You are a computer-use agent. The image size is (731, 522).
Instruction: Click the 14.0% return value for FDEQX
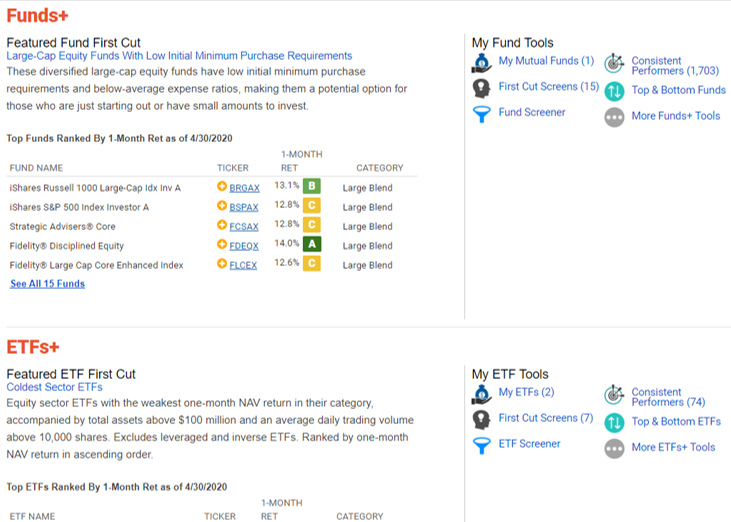pos(287,243)
